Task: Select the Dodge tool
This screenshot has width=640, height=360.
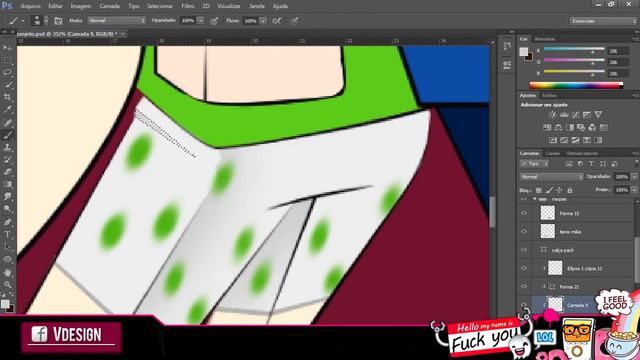Action: pos(7,209)
